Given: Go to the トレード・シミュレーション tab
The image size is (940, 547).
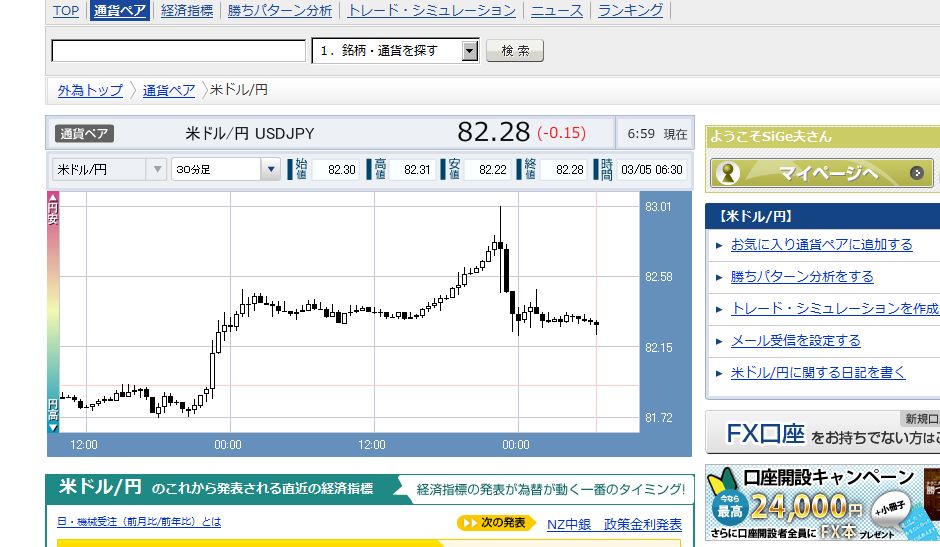Looking at the screenshot, I should (432, 10).
